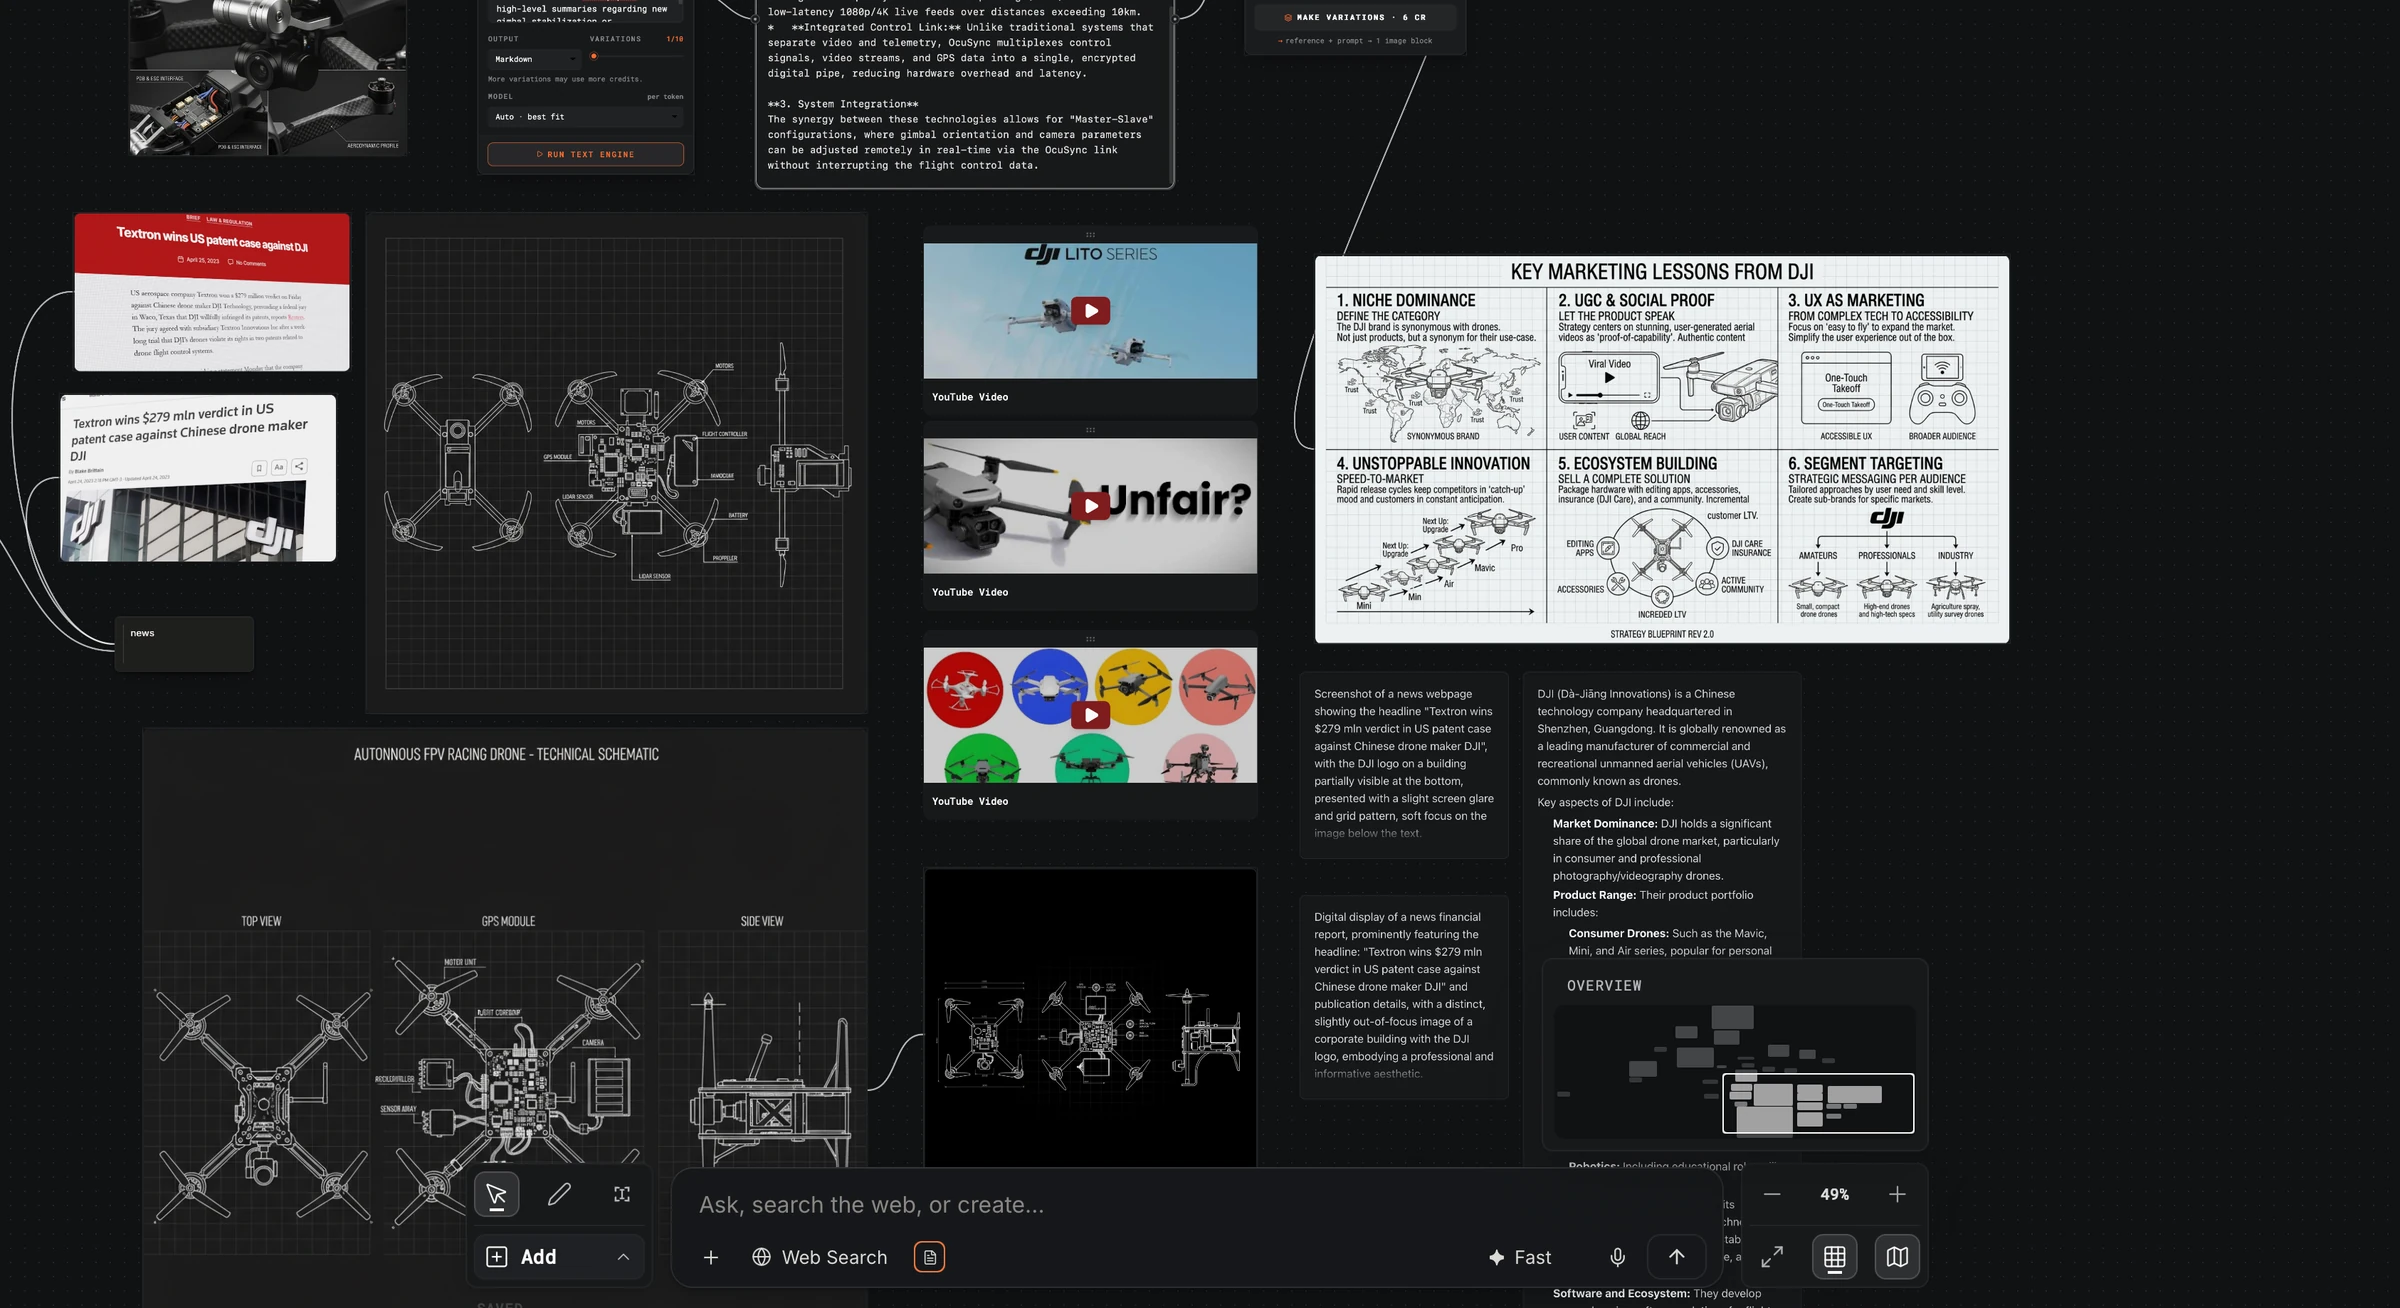Select the Digital display of a news financial note
The height and width of the screenshot is (1308, 2400).
tap(1404, 996)
